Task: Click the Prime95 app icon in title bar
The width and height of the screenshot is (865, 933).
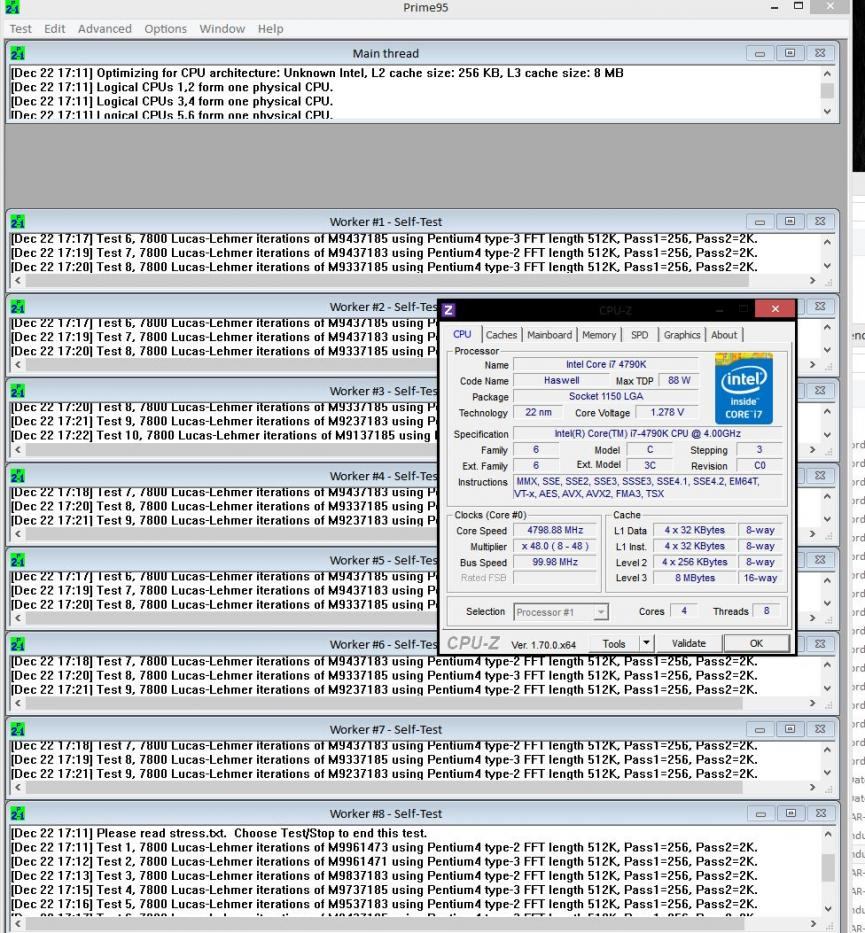Action: pos(12,7)
